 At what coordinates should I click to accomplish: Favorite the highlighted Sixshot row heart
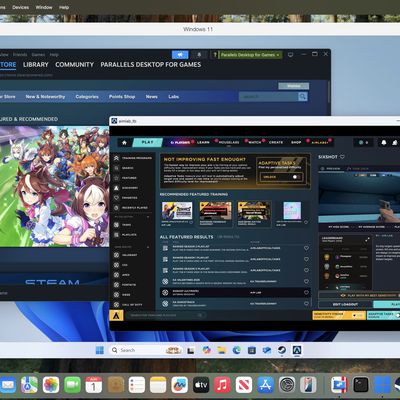coord(306,292)
